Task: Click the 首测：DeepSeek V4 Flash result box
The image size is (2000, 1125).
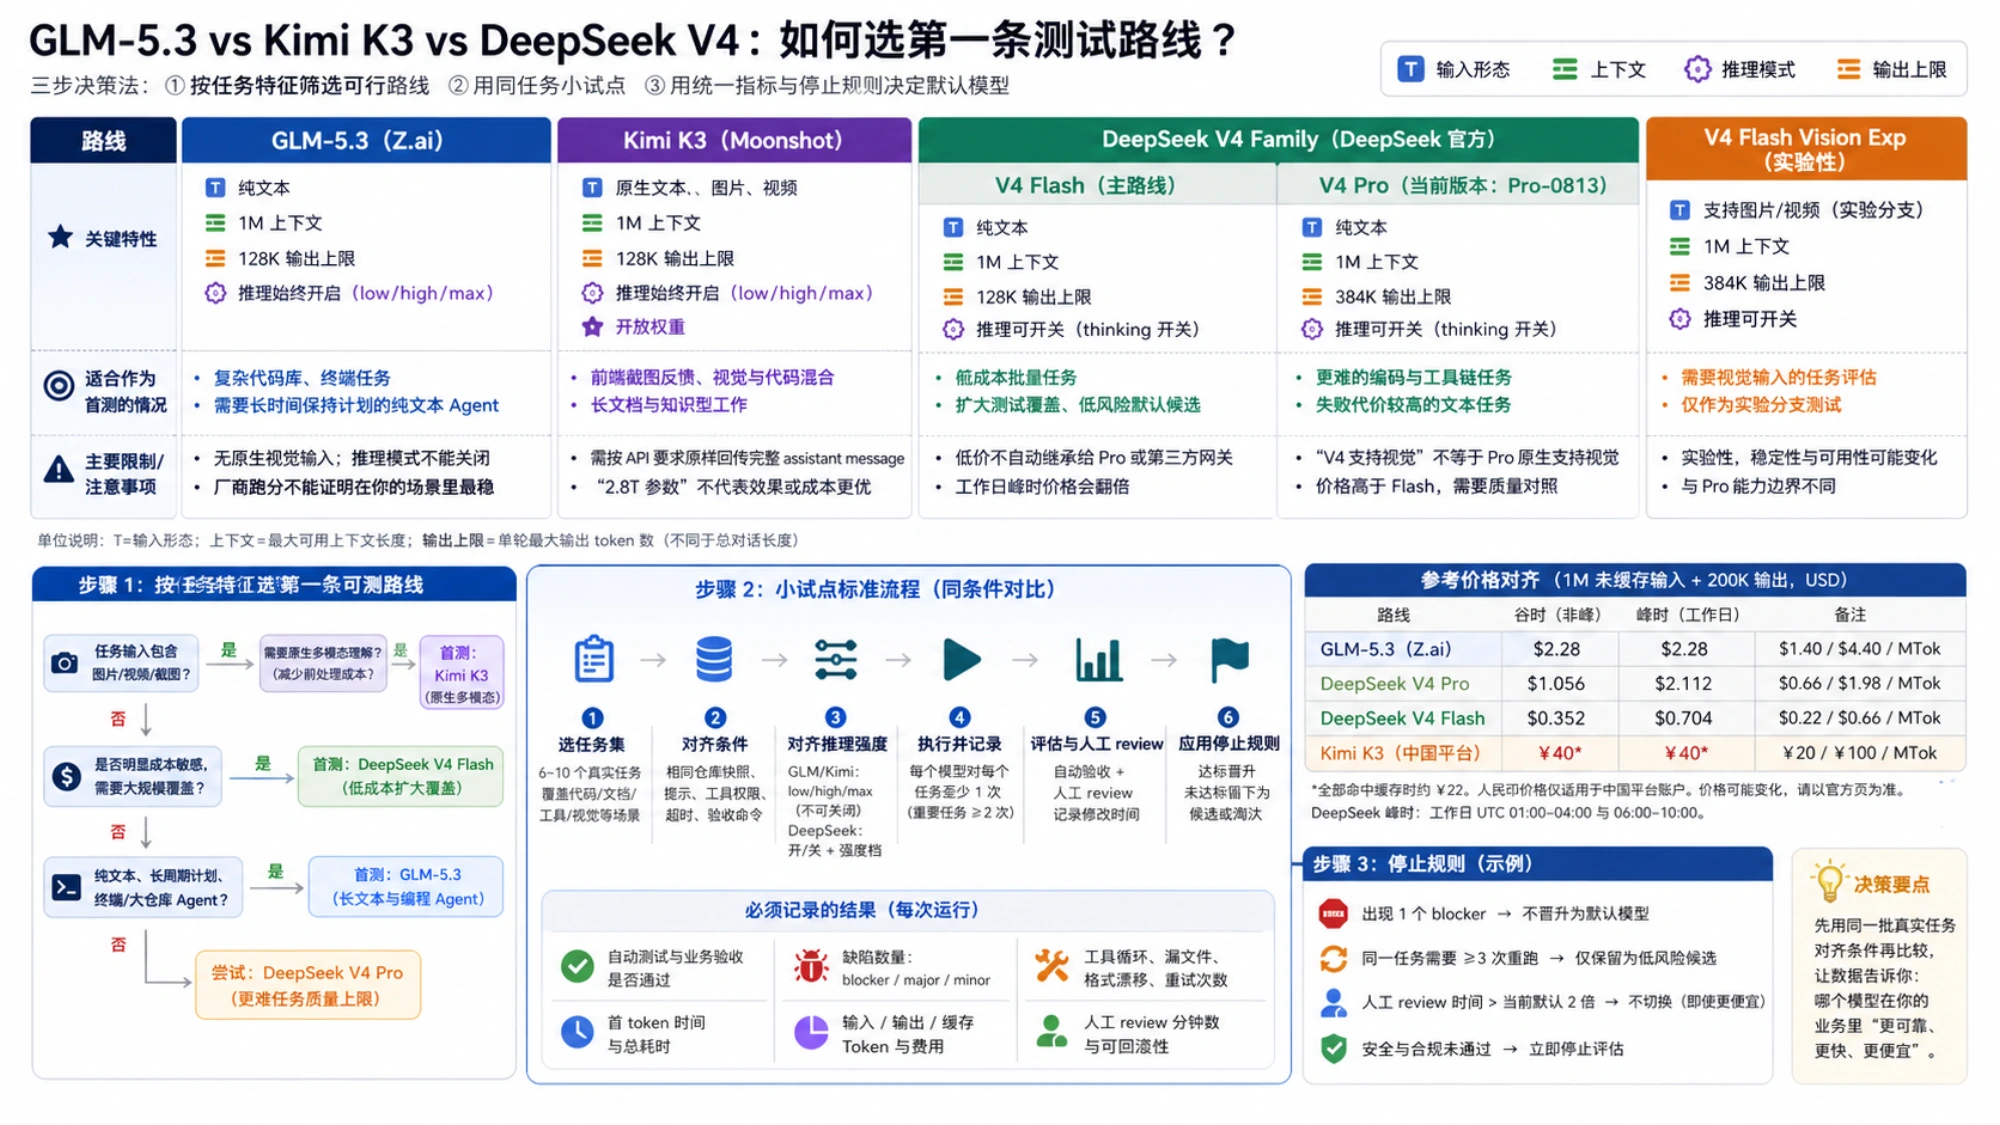Action: pyautogui.click(x=401, y=776)
